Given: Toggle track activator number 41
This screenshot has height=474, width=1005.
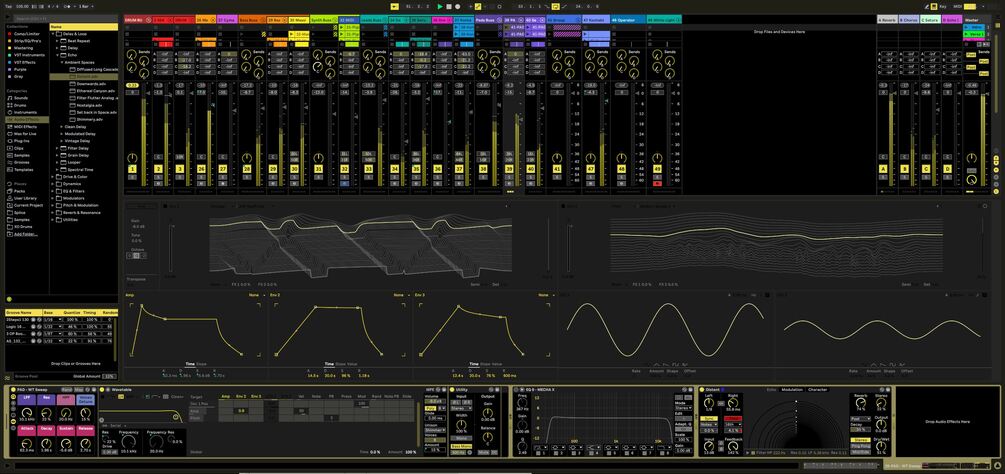Looking at the screenshot, I should point(557,169).
